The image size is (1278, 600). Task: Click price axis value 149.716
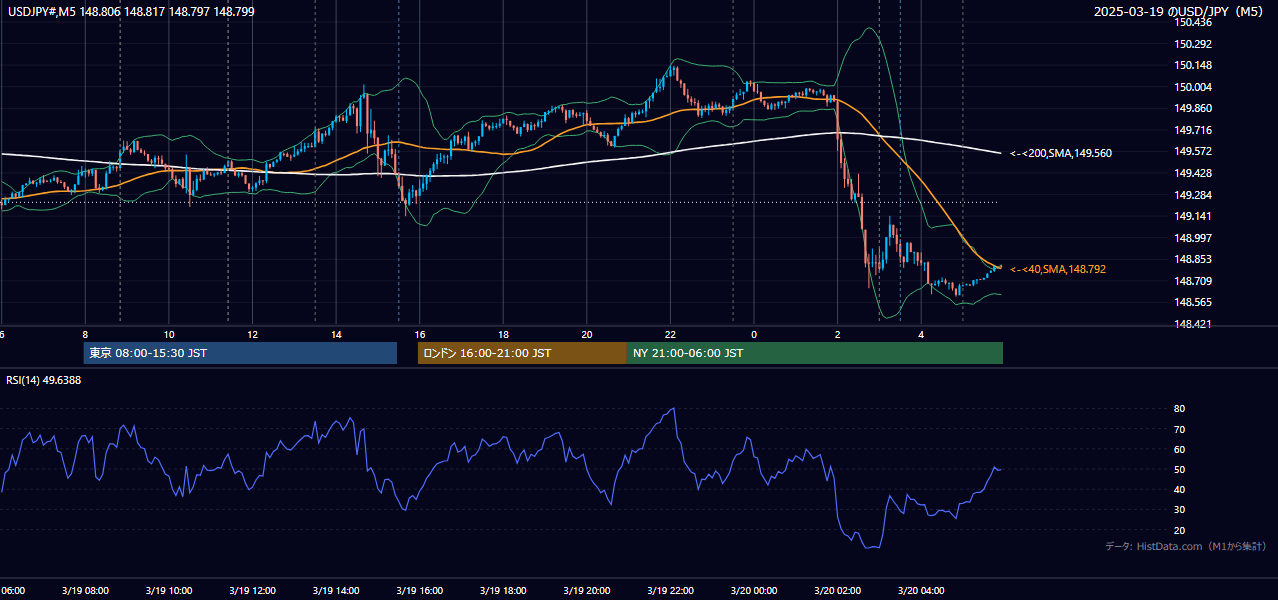click(x=1193, y=130)
